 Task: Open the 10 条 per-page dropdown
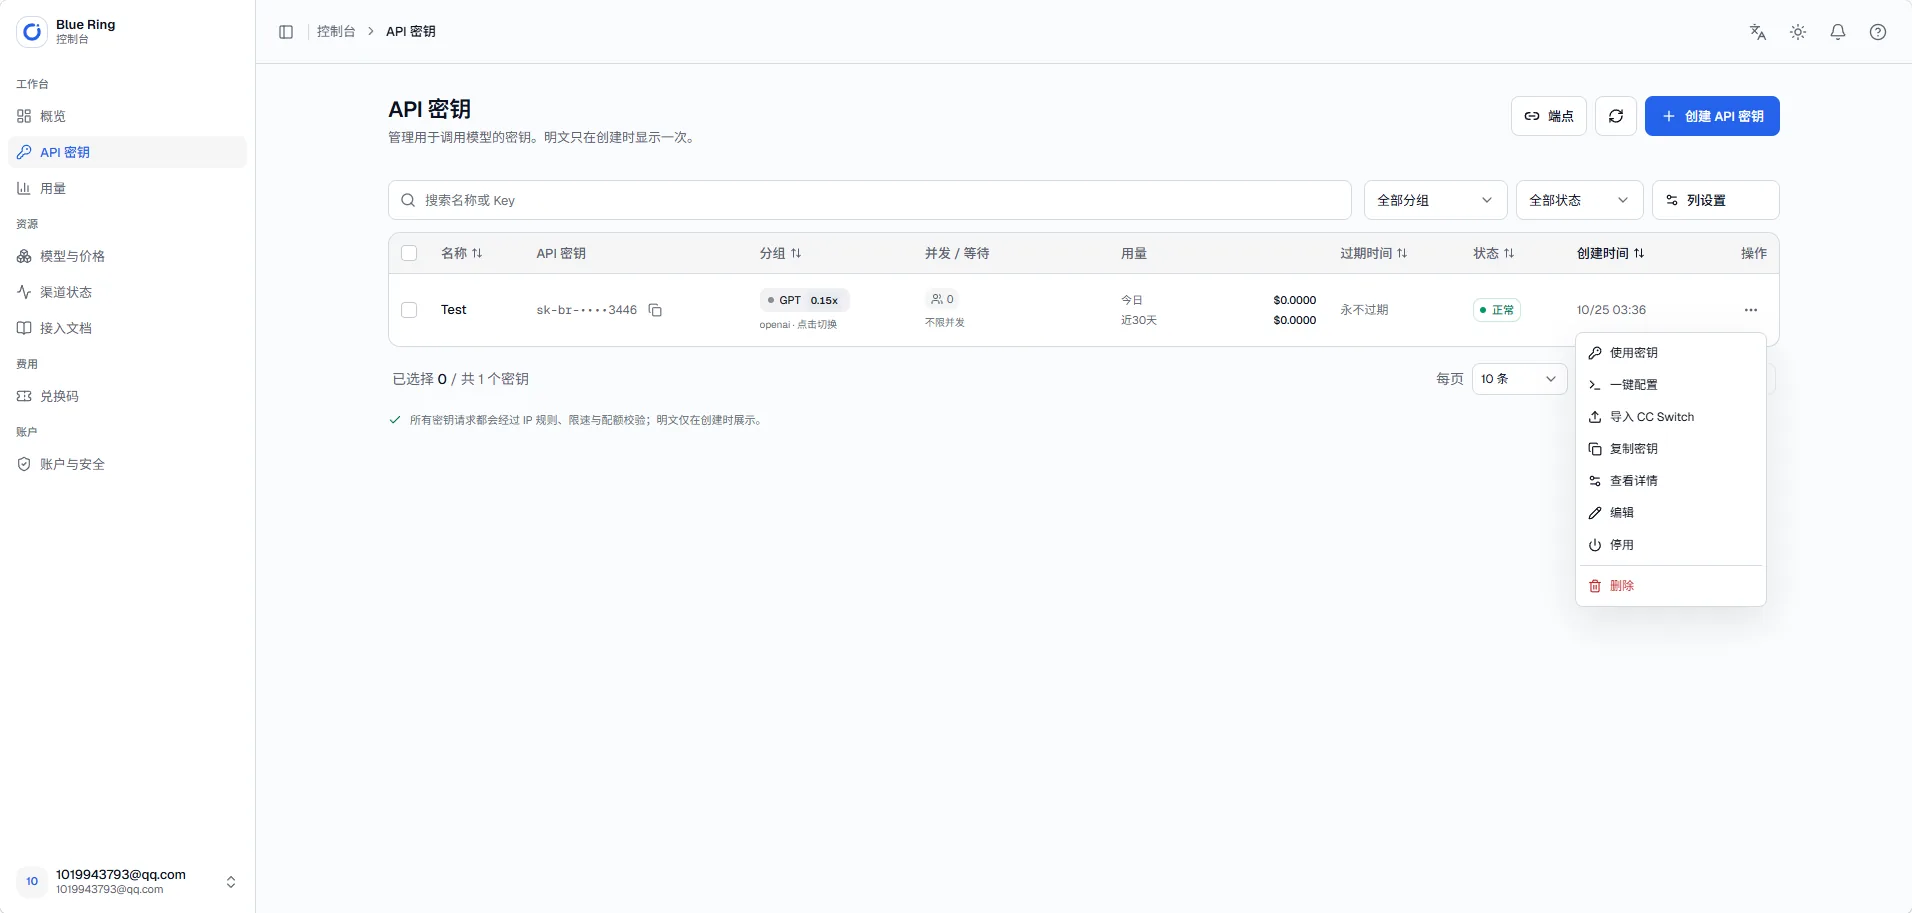(x=1519, y=379)
